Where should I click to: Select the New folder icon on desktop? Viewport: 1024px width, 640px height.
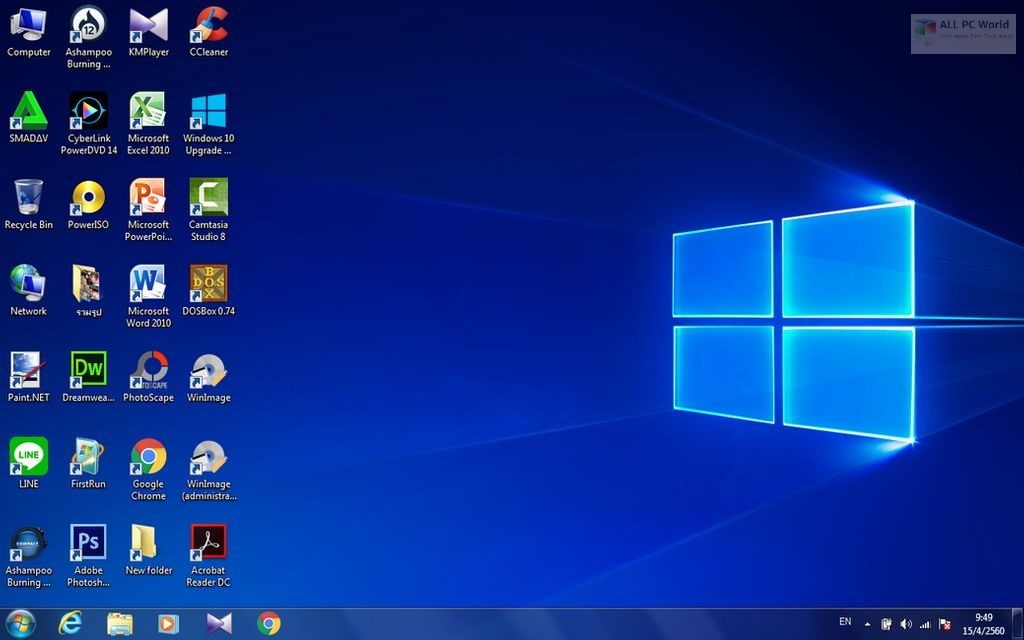tap(148, 543)
